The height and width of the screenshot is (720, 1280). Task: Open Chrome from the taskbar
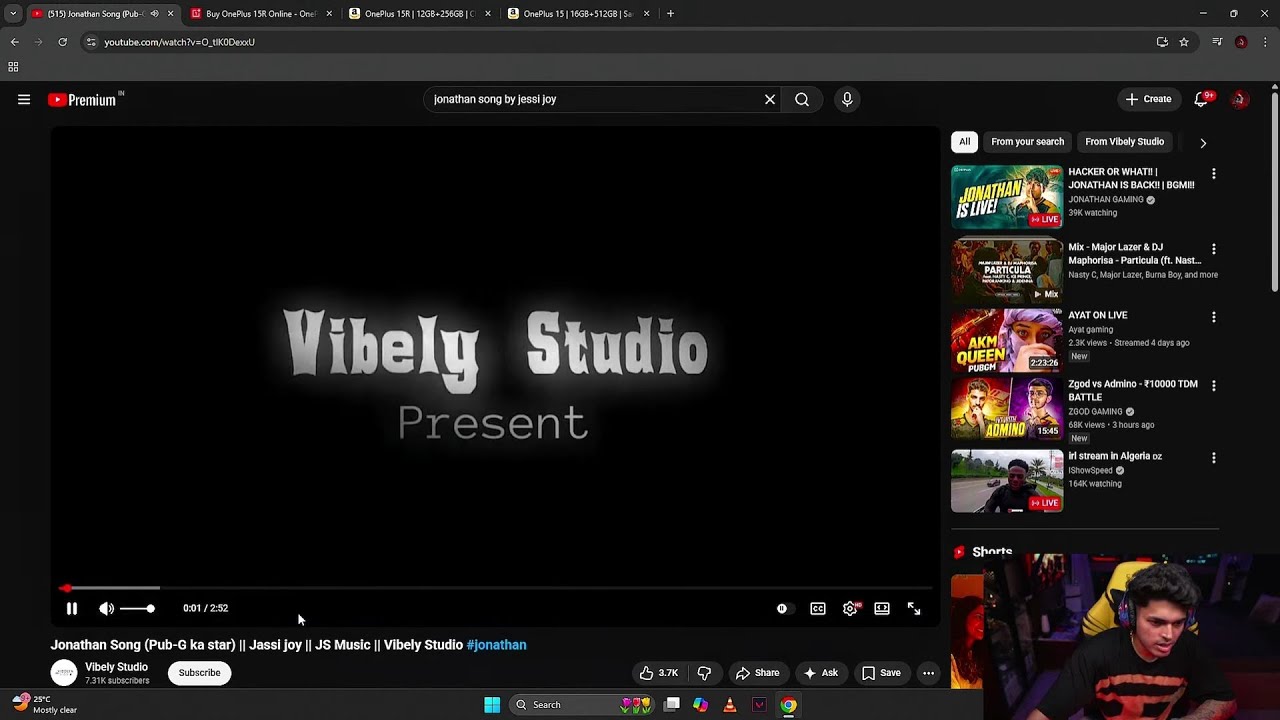pyautogui.click(x=788, y=705)
